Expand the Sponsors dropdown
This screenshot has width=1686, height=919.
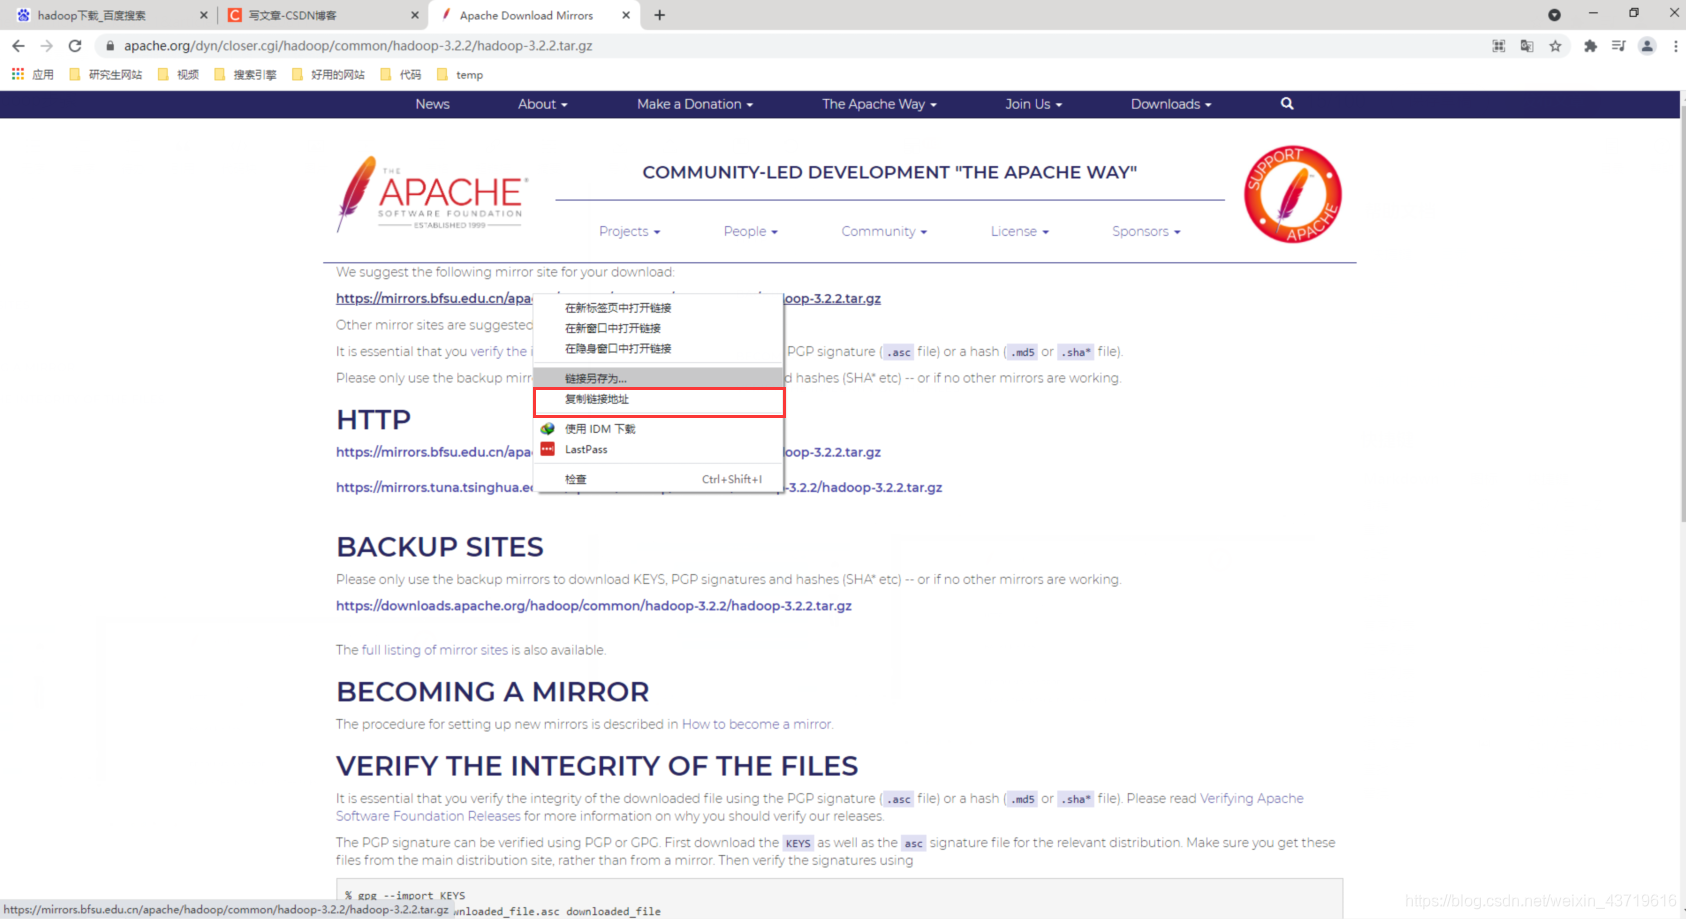tap(1146, 231)
